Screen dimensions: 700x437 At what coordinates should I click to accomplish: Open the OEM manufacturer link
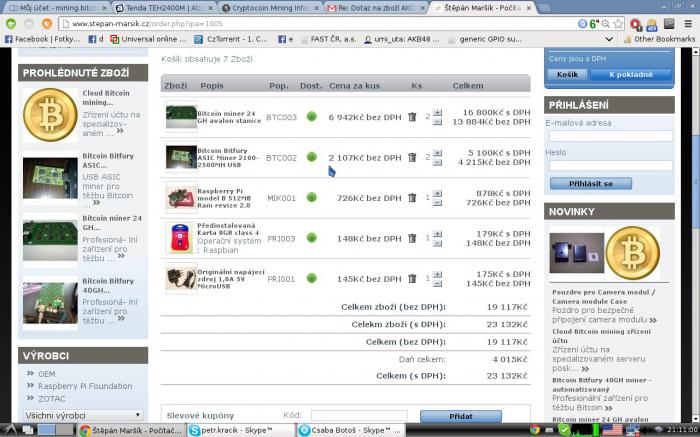click(x=46, y=374)
